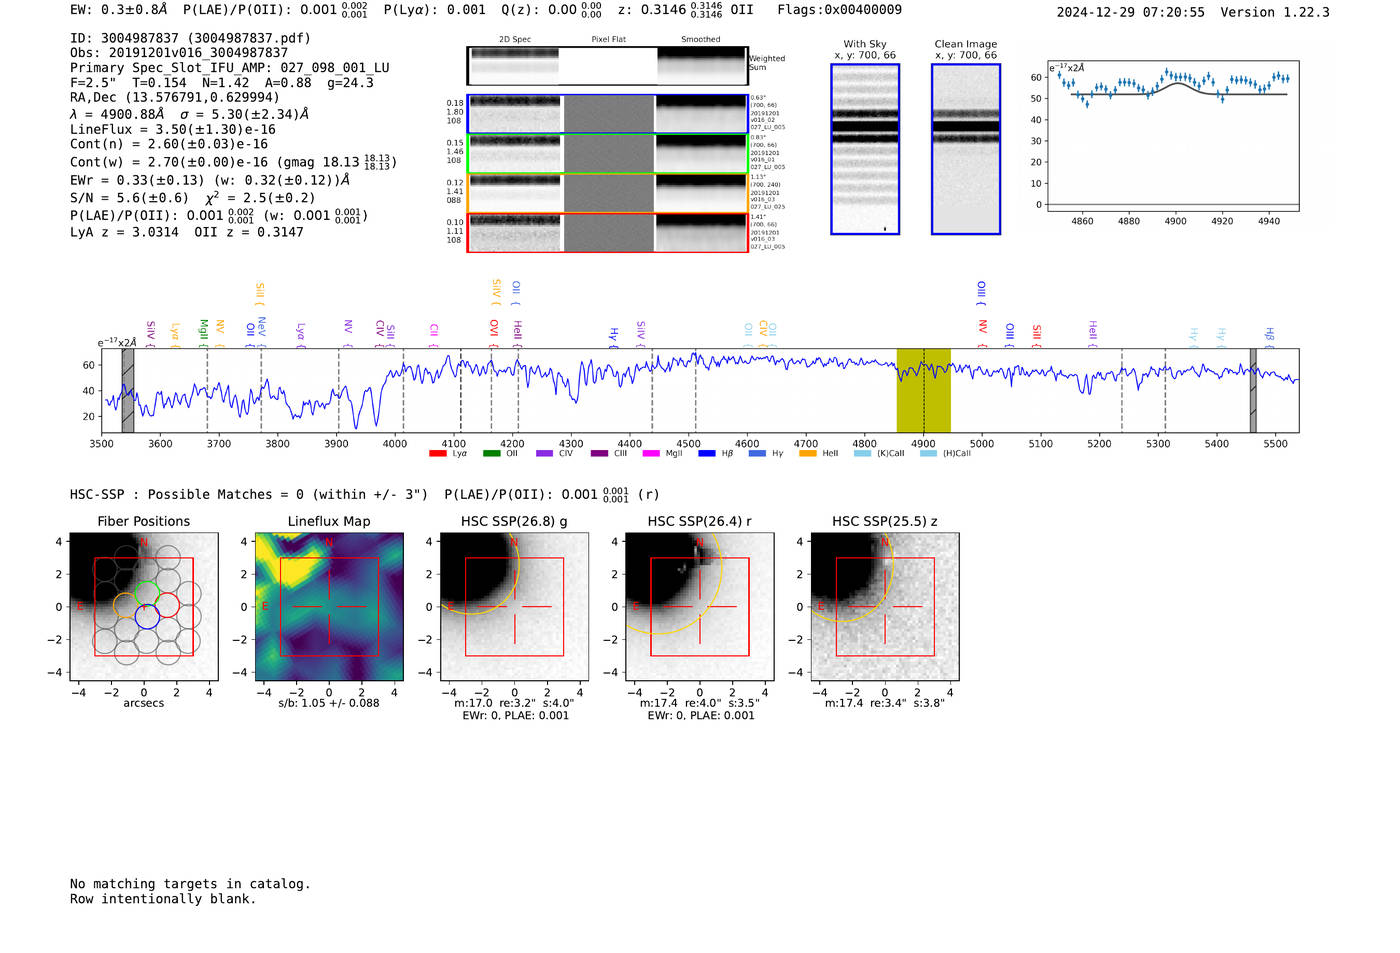Select the red-bordered 2D spec fiber row
The image size is (1400, 953).
pos(607,233)
